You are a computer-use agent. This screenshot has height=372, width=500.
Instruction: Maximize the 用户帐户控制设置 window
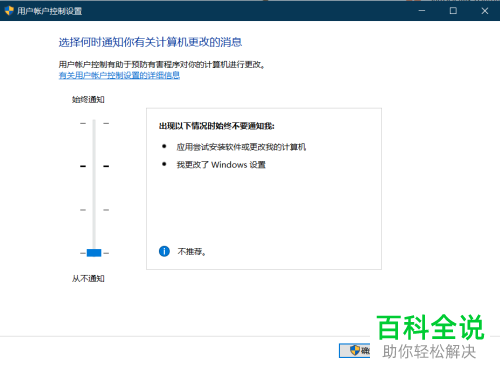[453, 11]
